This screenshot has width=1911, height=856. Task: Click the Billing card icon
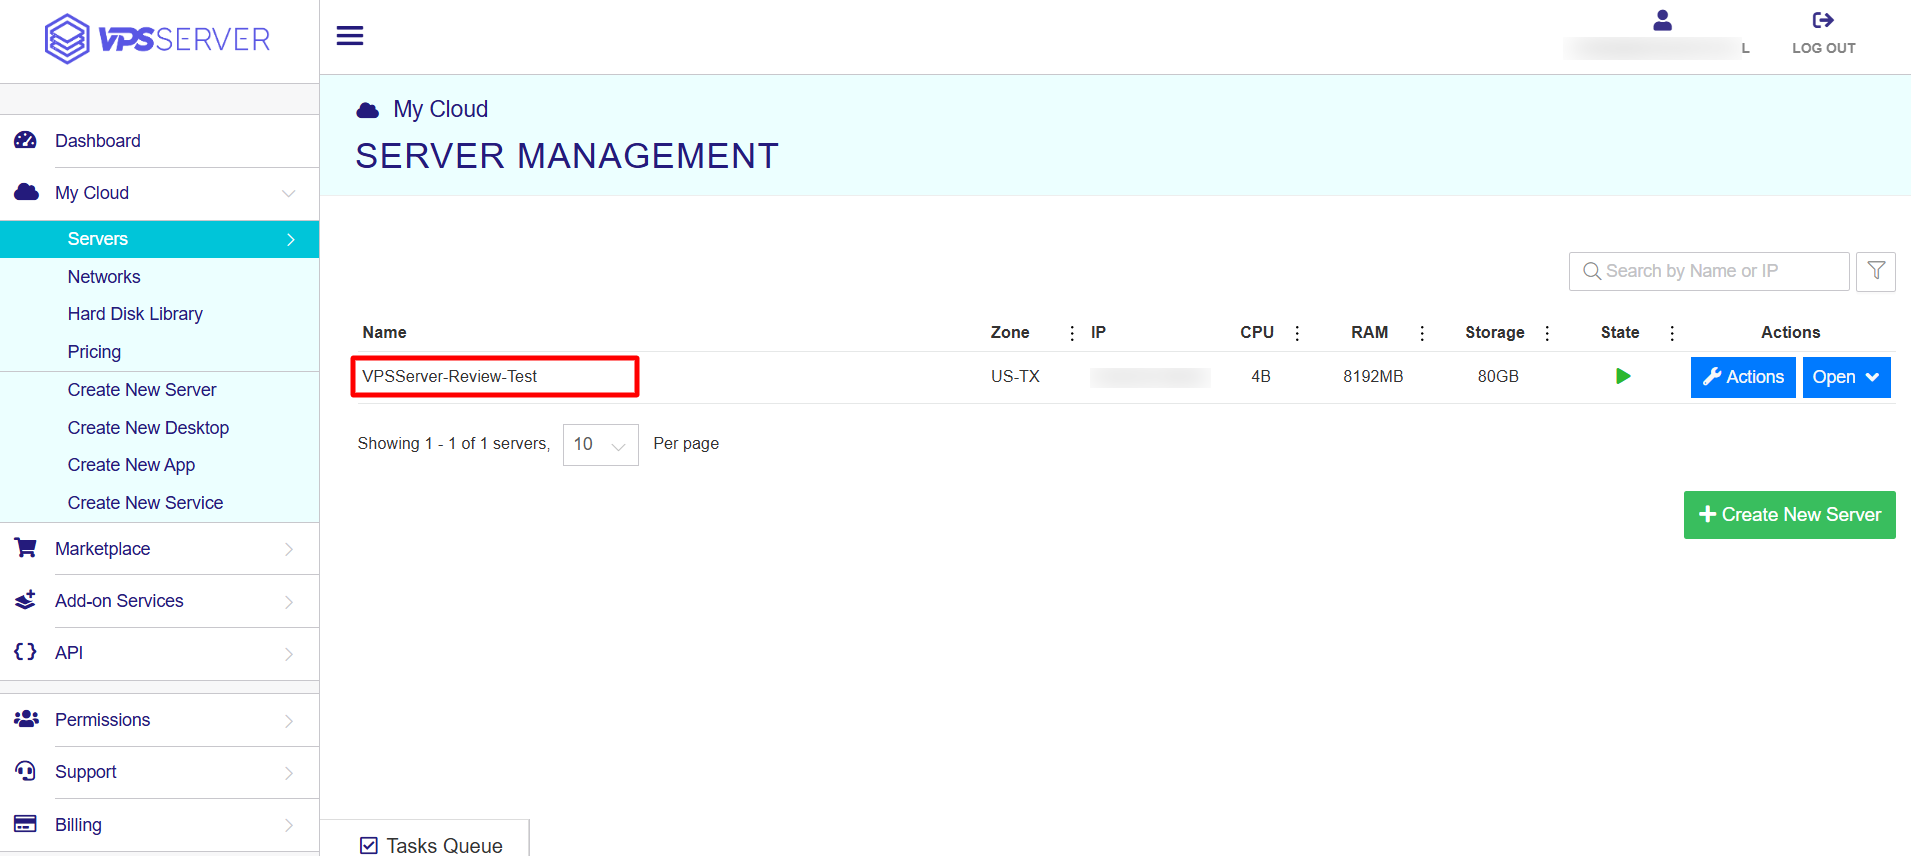coord(26,824)
